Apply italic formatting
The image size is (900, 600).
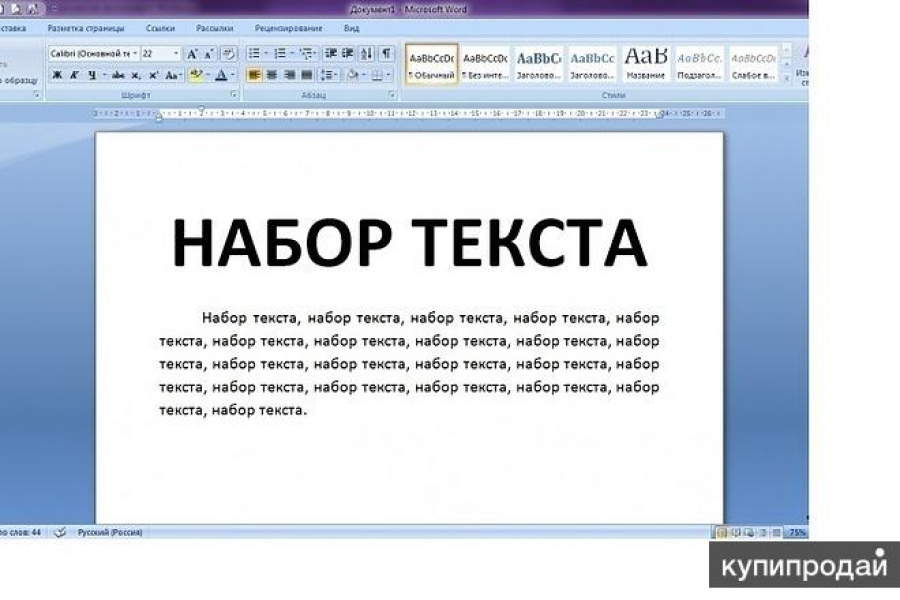coord(75,74)
